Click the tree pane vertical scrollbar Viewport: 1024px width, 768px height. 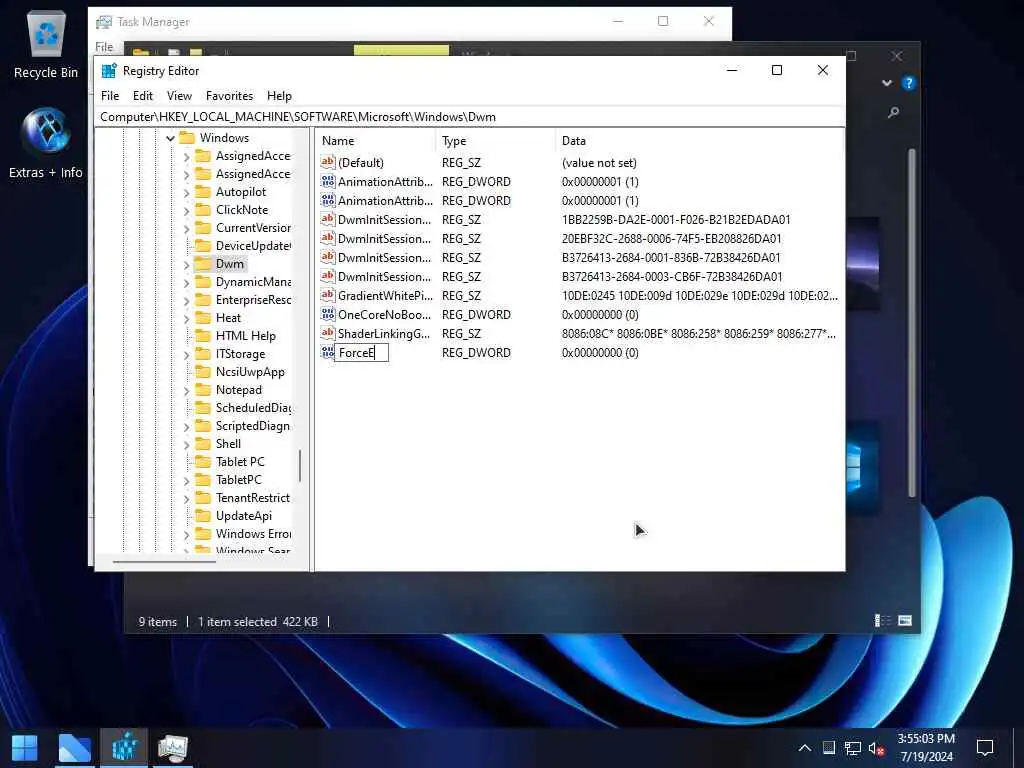click(x=300, y=465)
